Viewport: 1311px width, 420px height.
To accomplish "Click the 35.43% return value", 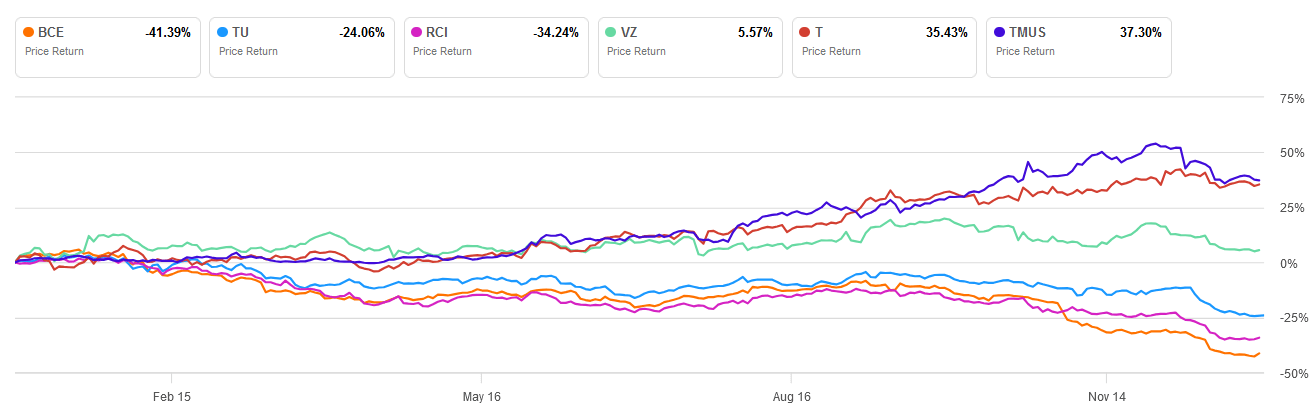I will coord(945,32).
